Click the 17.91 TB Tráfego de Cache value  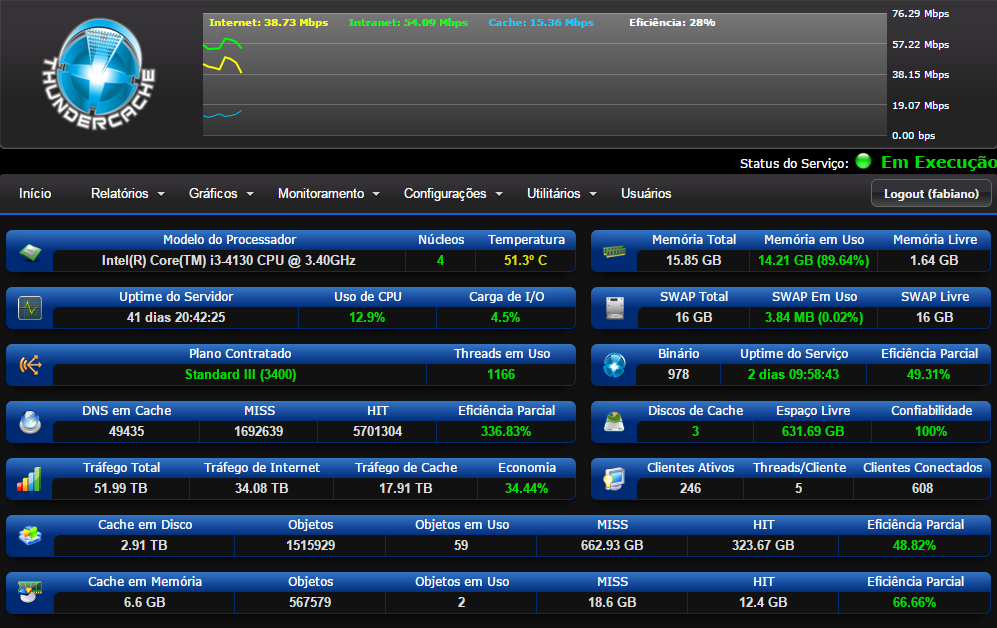click(406, 488)
